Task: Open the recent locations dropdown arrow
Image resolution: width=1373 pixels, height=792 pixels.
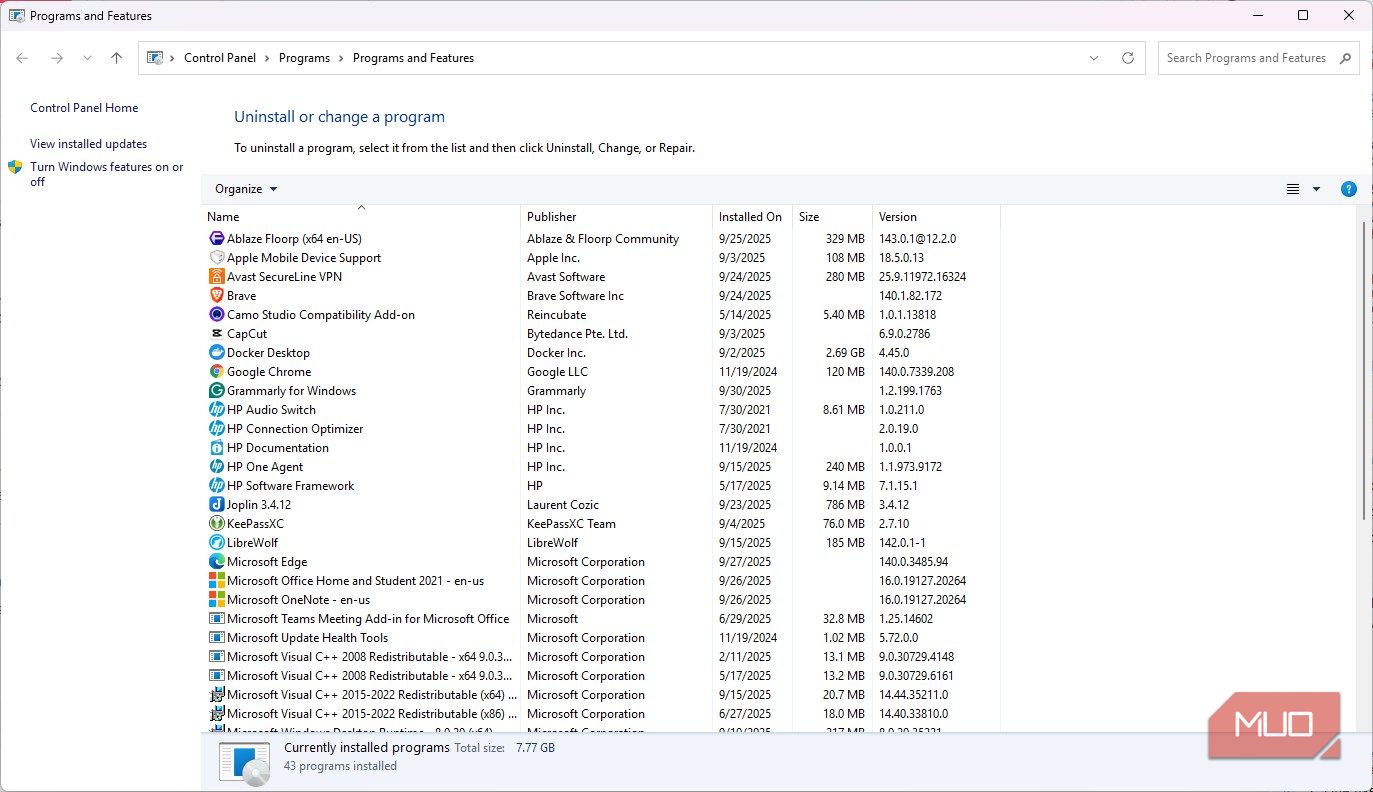Action: point(87,58)
